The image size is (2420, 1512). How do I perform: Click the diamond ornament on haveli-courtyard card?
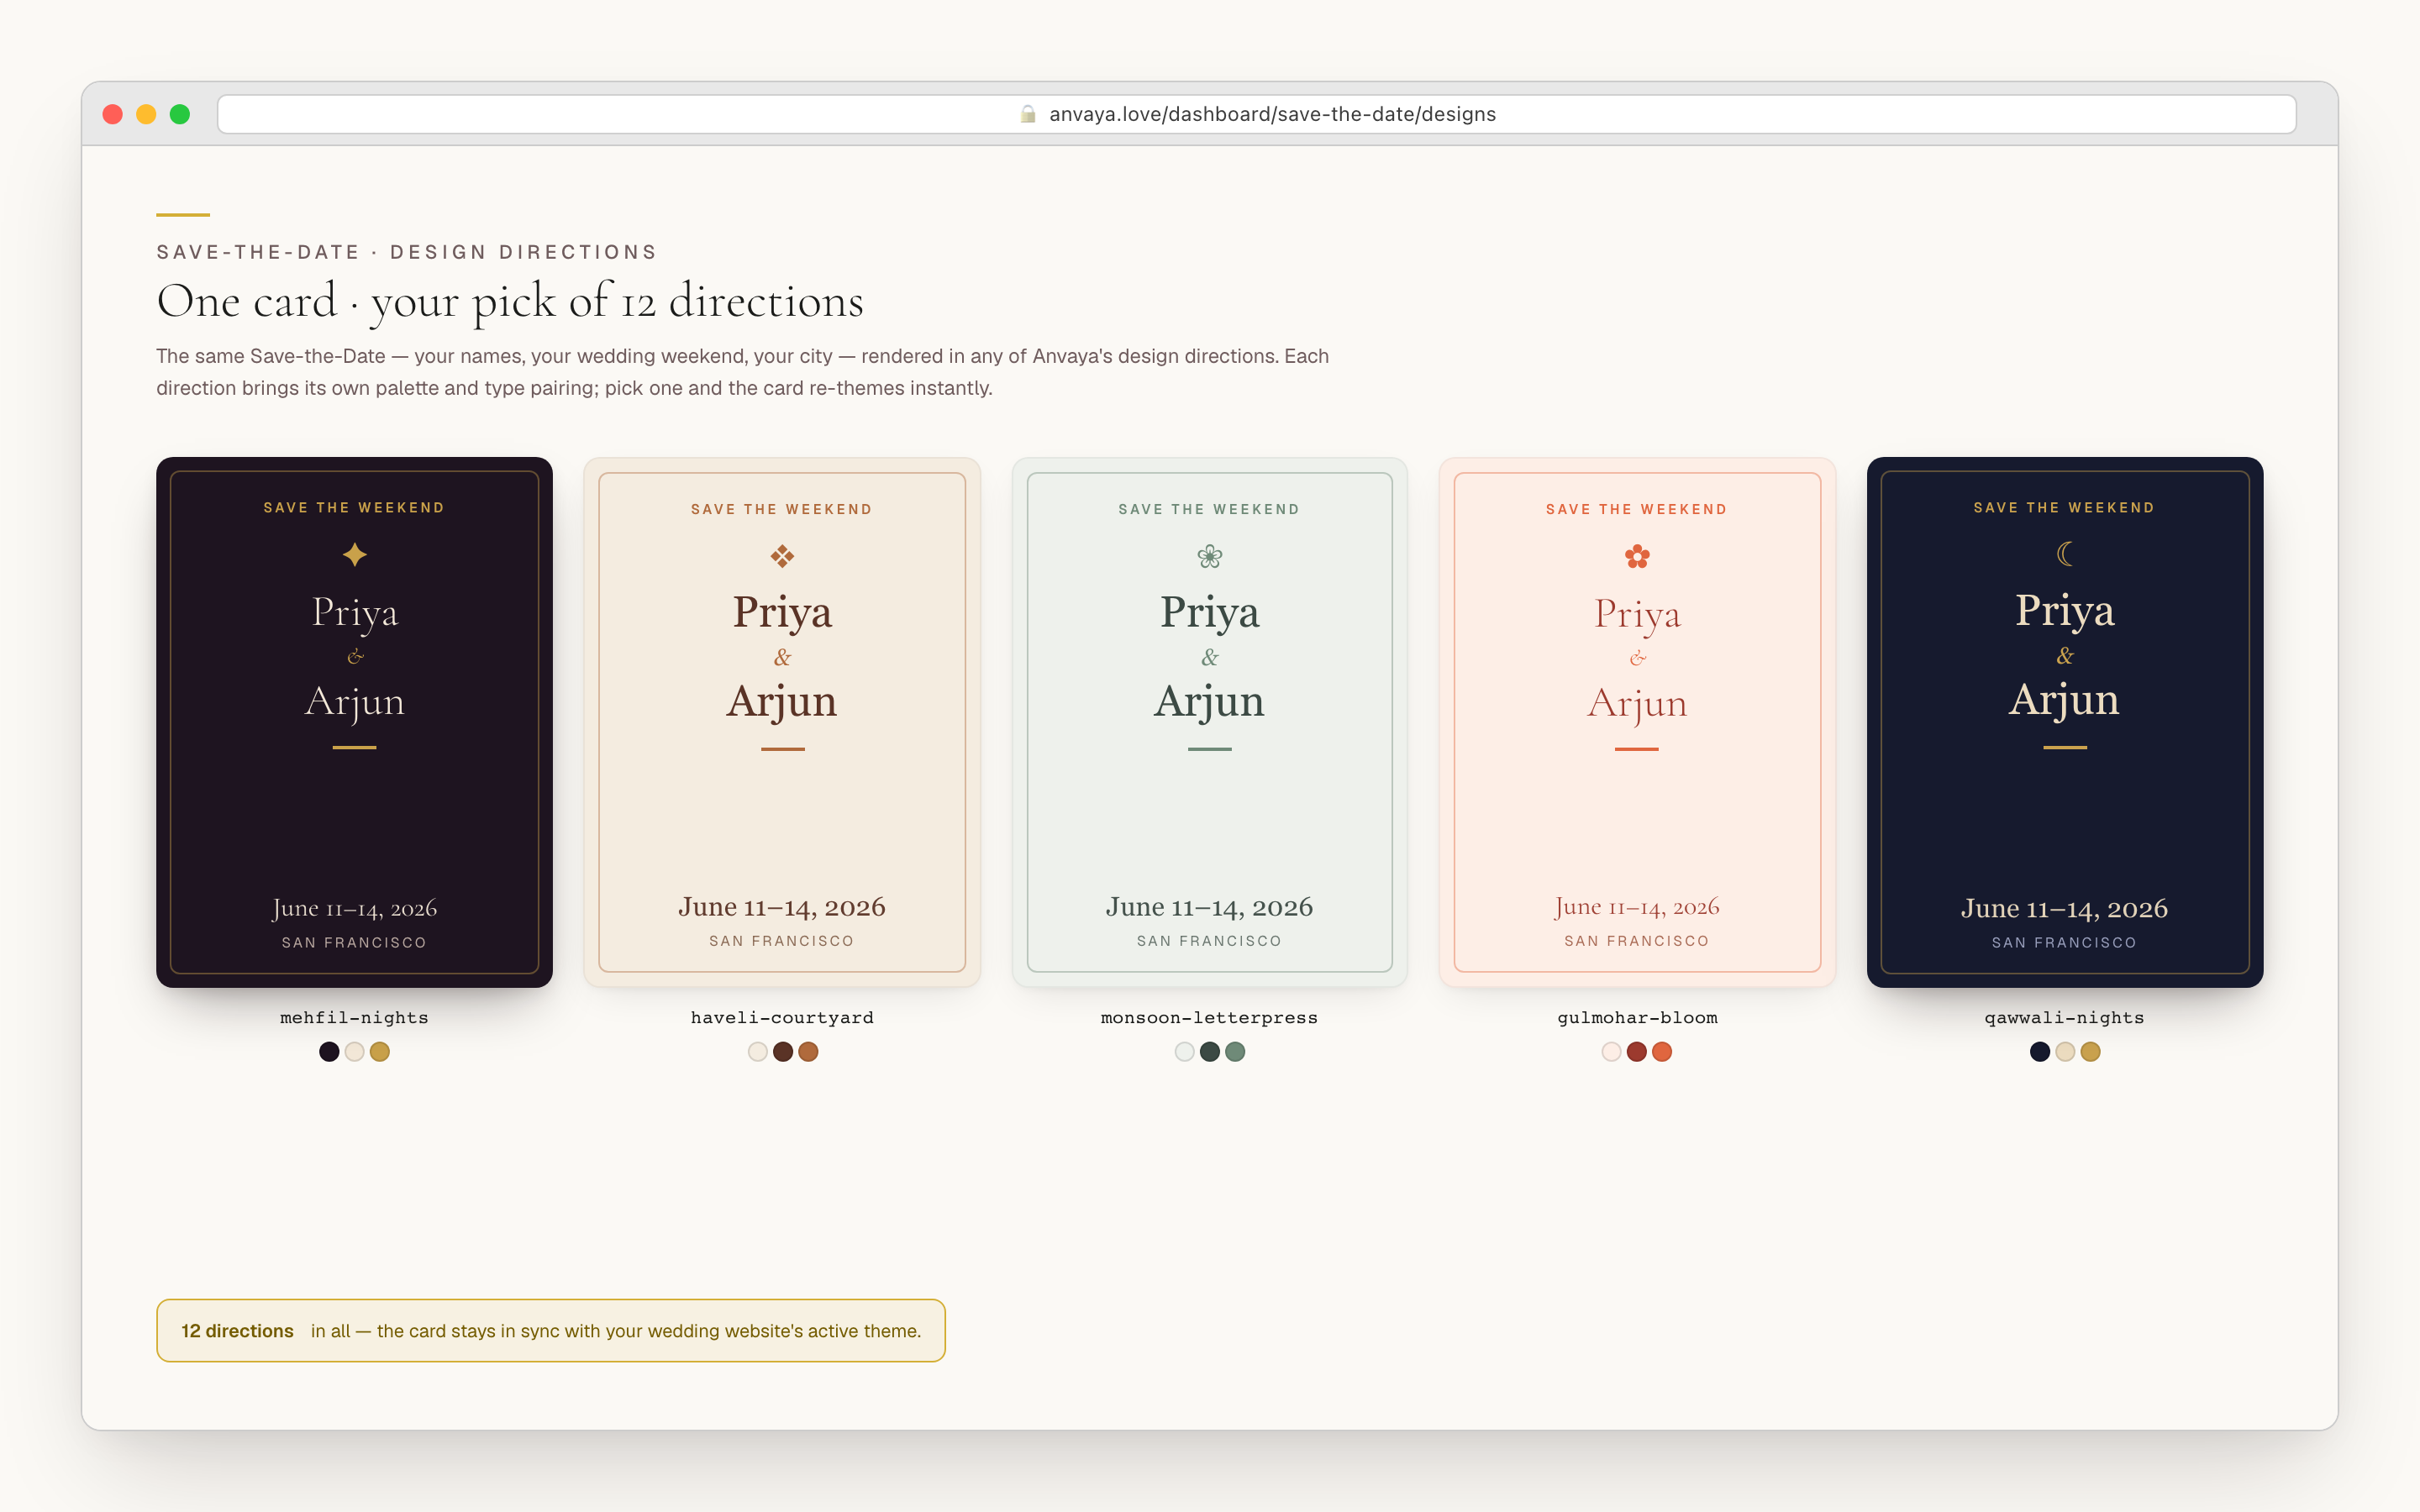pos(782,556)
